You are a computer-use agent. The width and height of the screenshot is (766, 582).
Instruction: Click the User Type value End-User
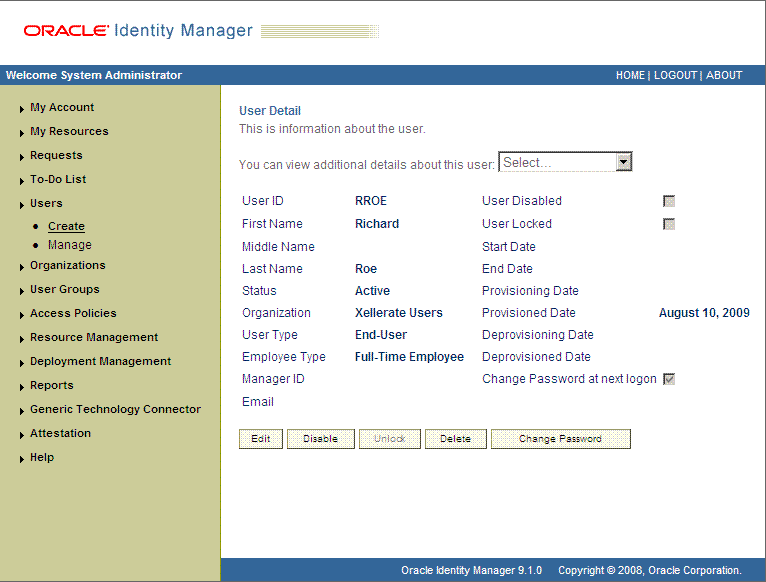pos(381,335)
